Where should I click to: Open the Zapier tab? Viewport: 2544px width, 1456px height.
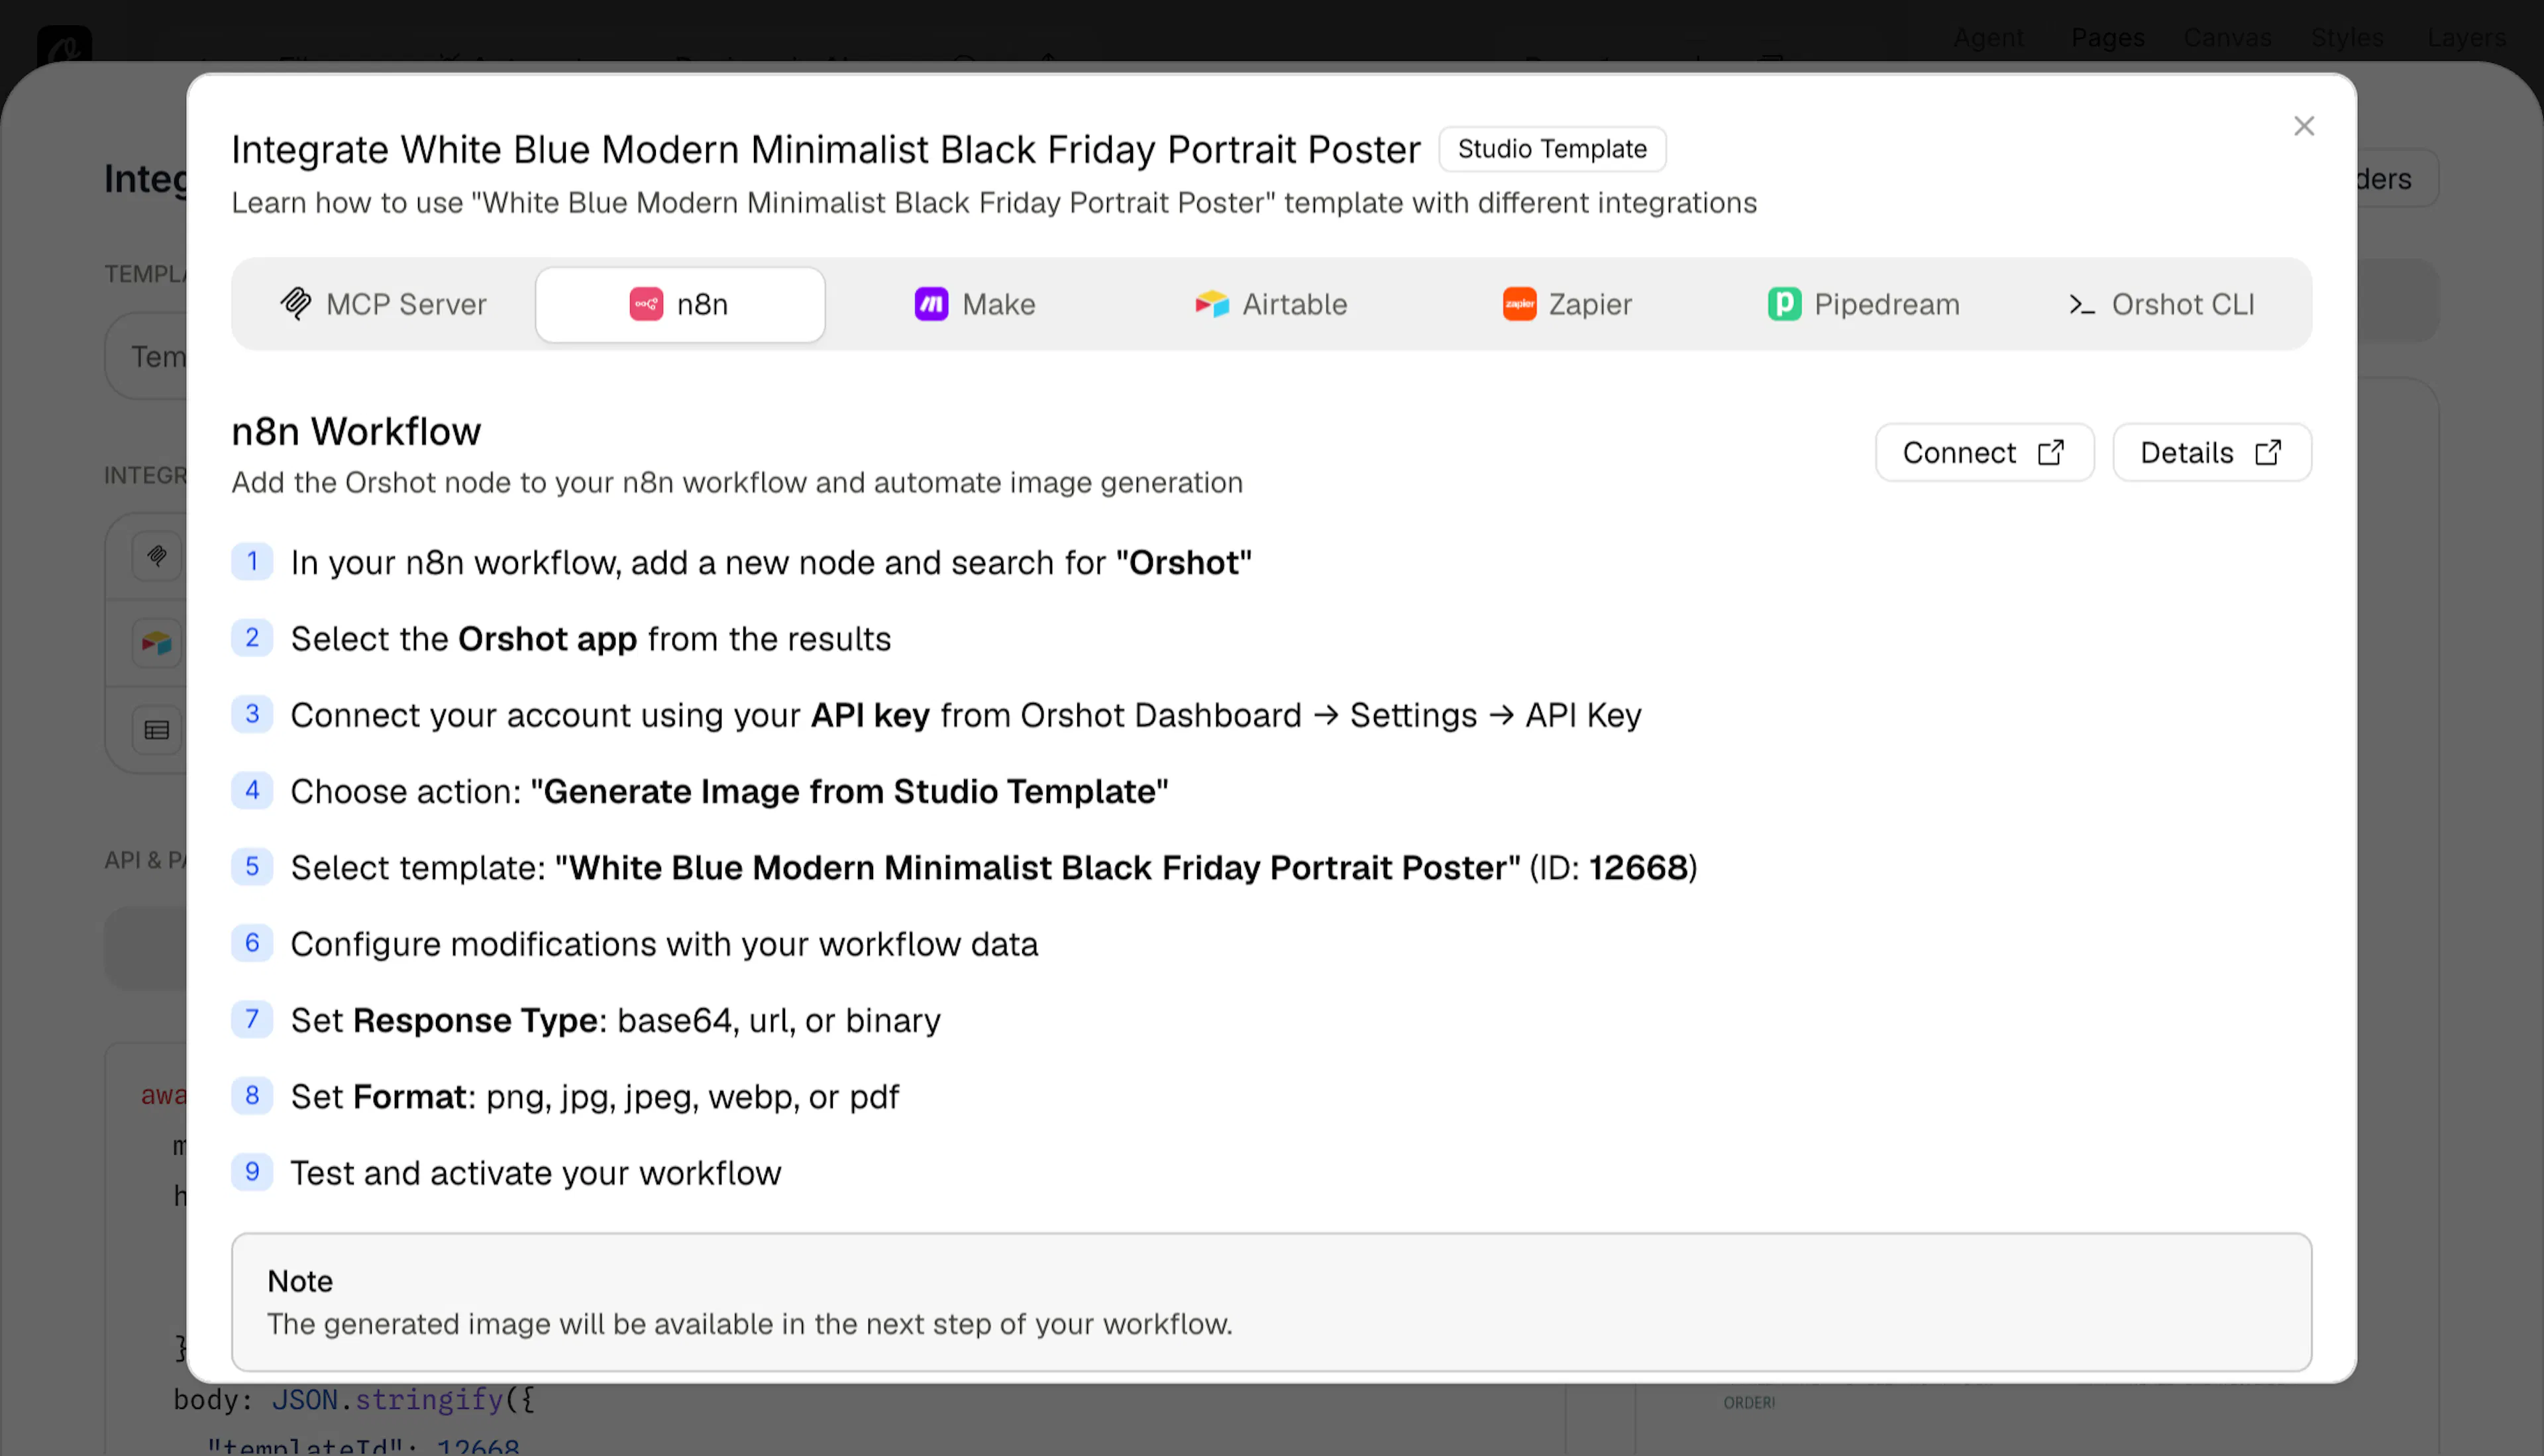click(x=1567, y=304)
